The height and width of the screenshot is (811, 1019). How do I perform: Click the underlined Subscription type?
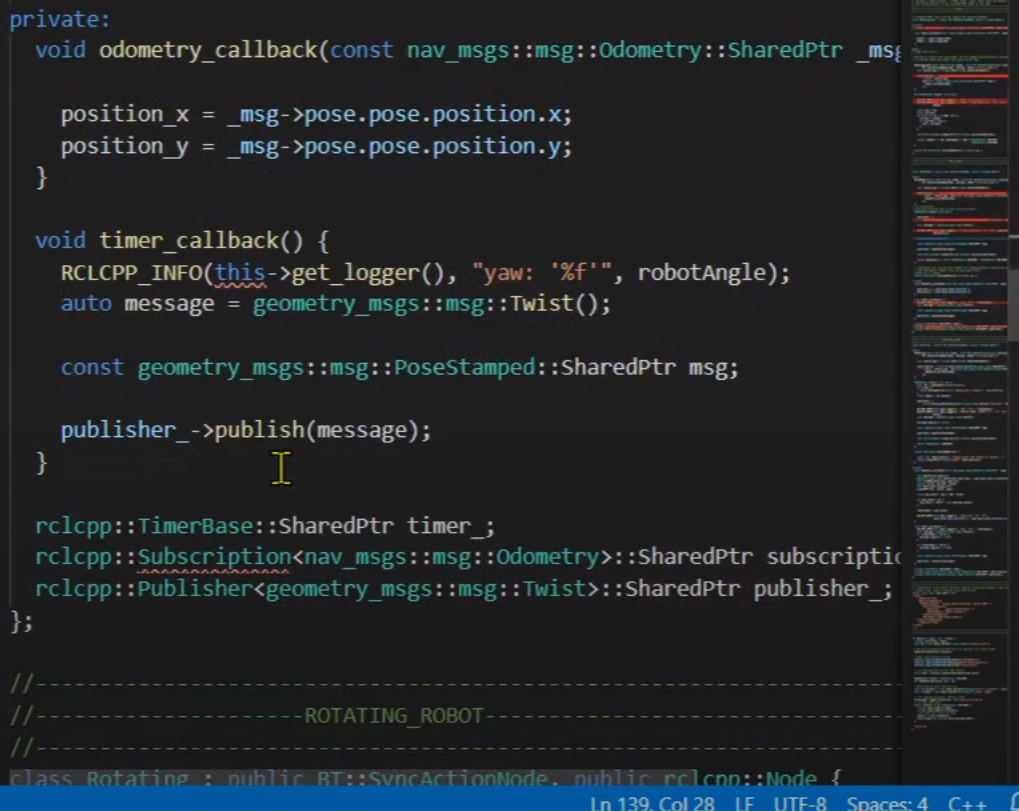[214, 557]
